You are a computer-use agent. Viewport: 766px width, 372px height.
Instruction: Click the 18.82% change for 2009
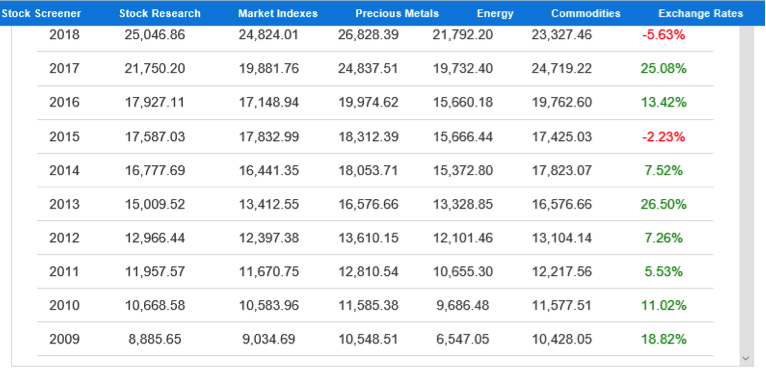tap(663, 339)
